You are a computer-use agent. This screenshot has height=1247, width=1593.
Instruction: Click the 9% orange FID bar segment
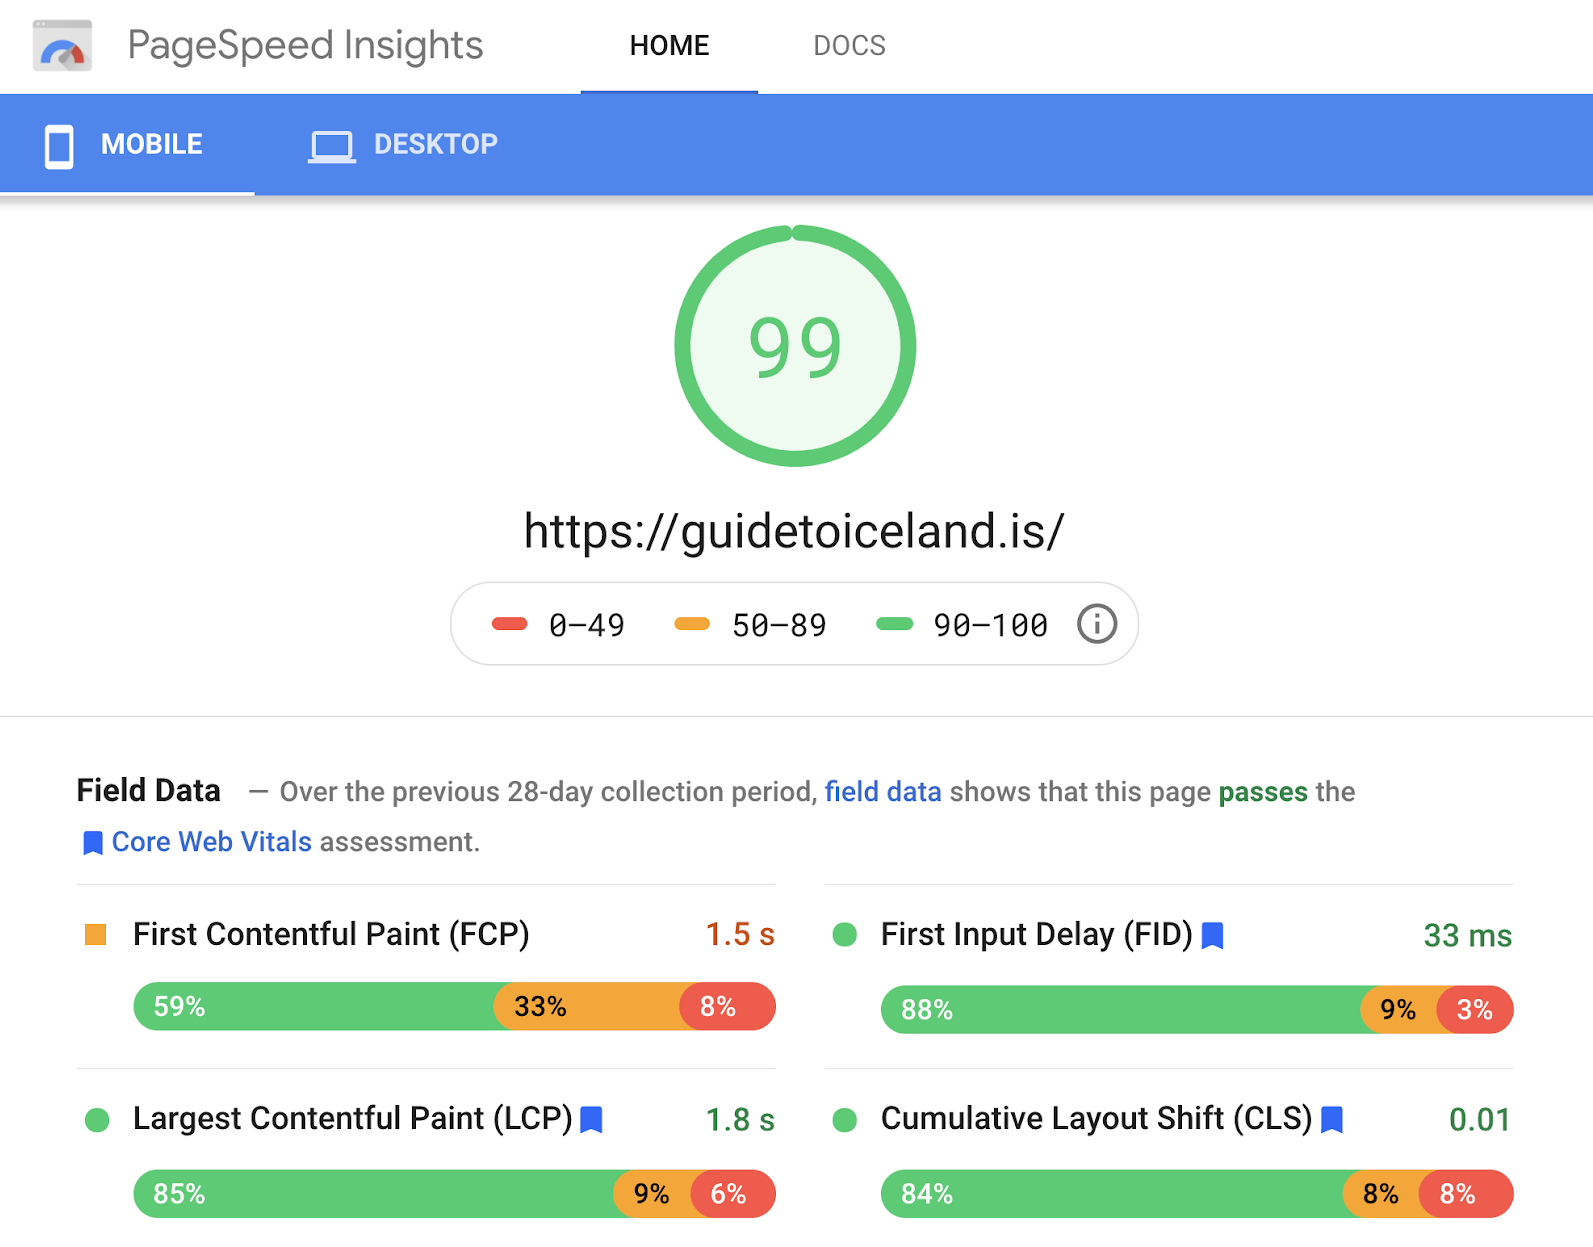[x=1398, y=1010]
